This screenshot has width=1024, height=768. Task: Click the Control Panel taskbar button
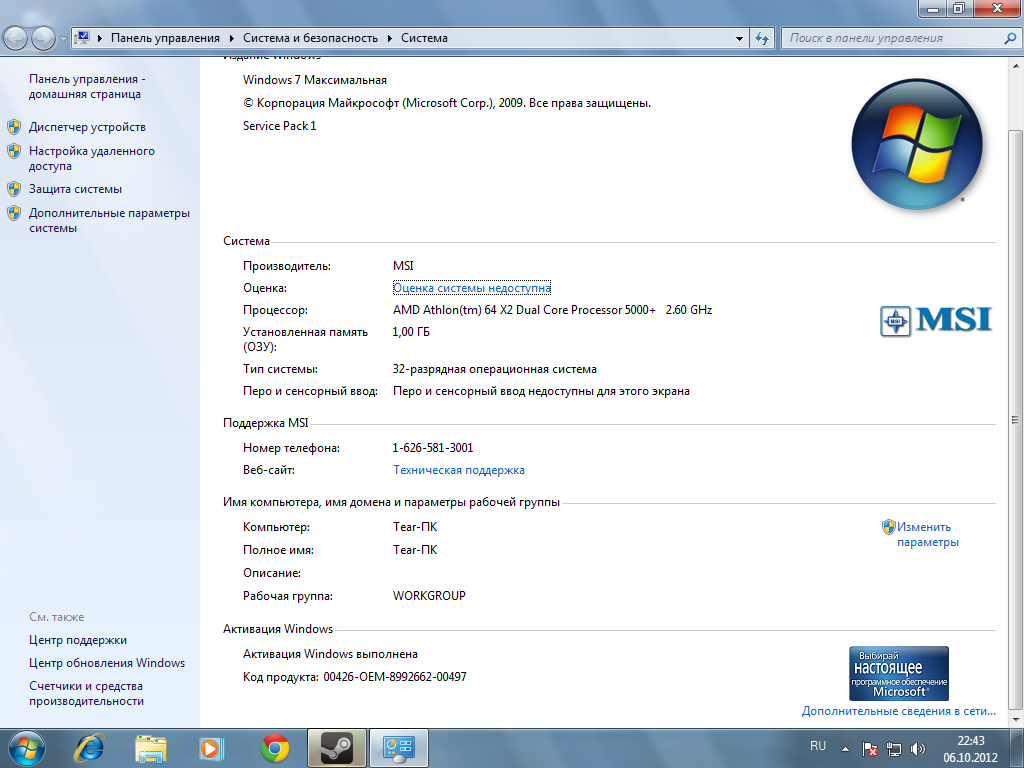(x=398, y=748)
